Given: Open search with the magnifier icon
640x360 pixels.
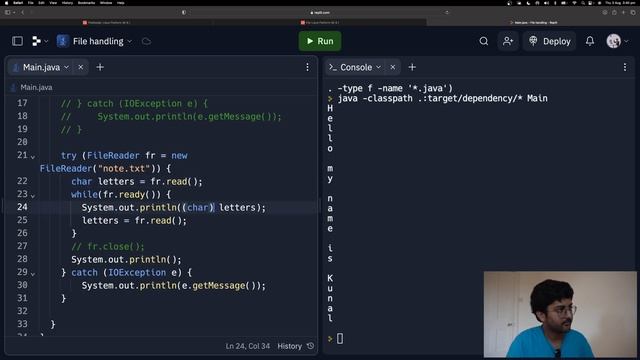Looking at the screenshot, I should tap(484, 41).
